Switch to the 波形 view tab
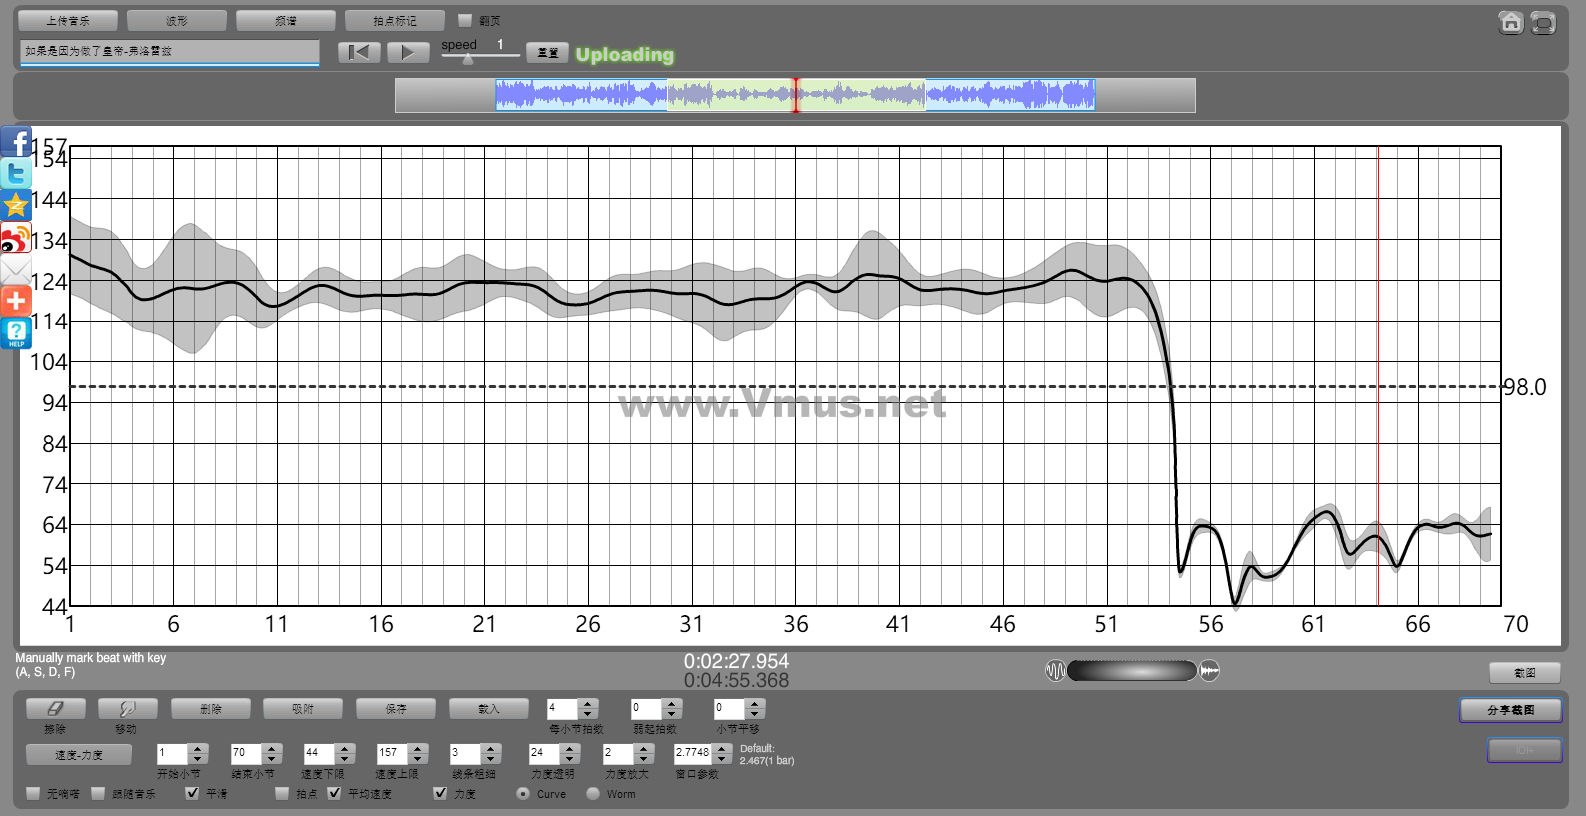This screenshot has width=1586, height=816. point(177,20)
